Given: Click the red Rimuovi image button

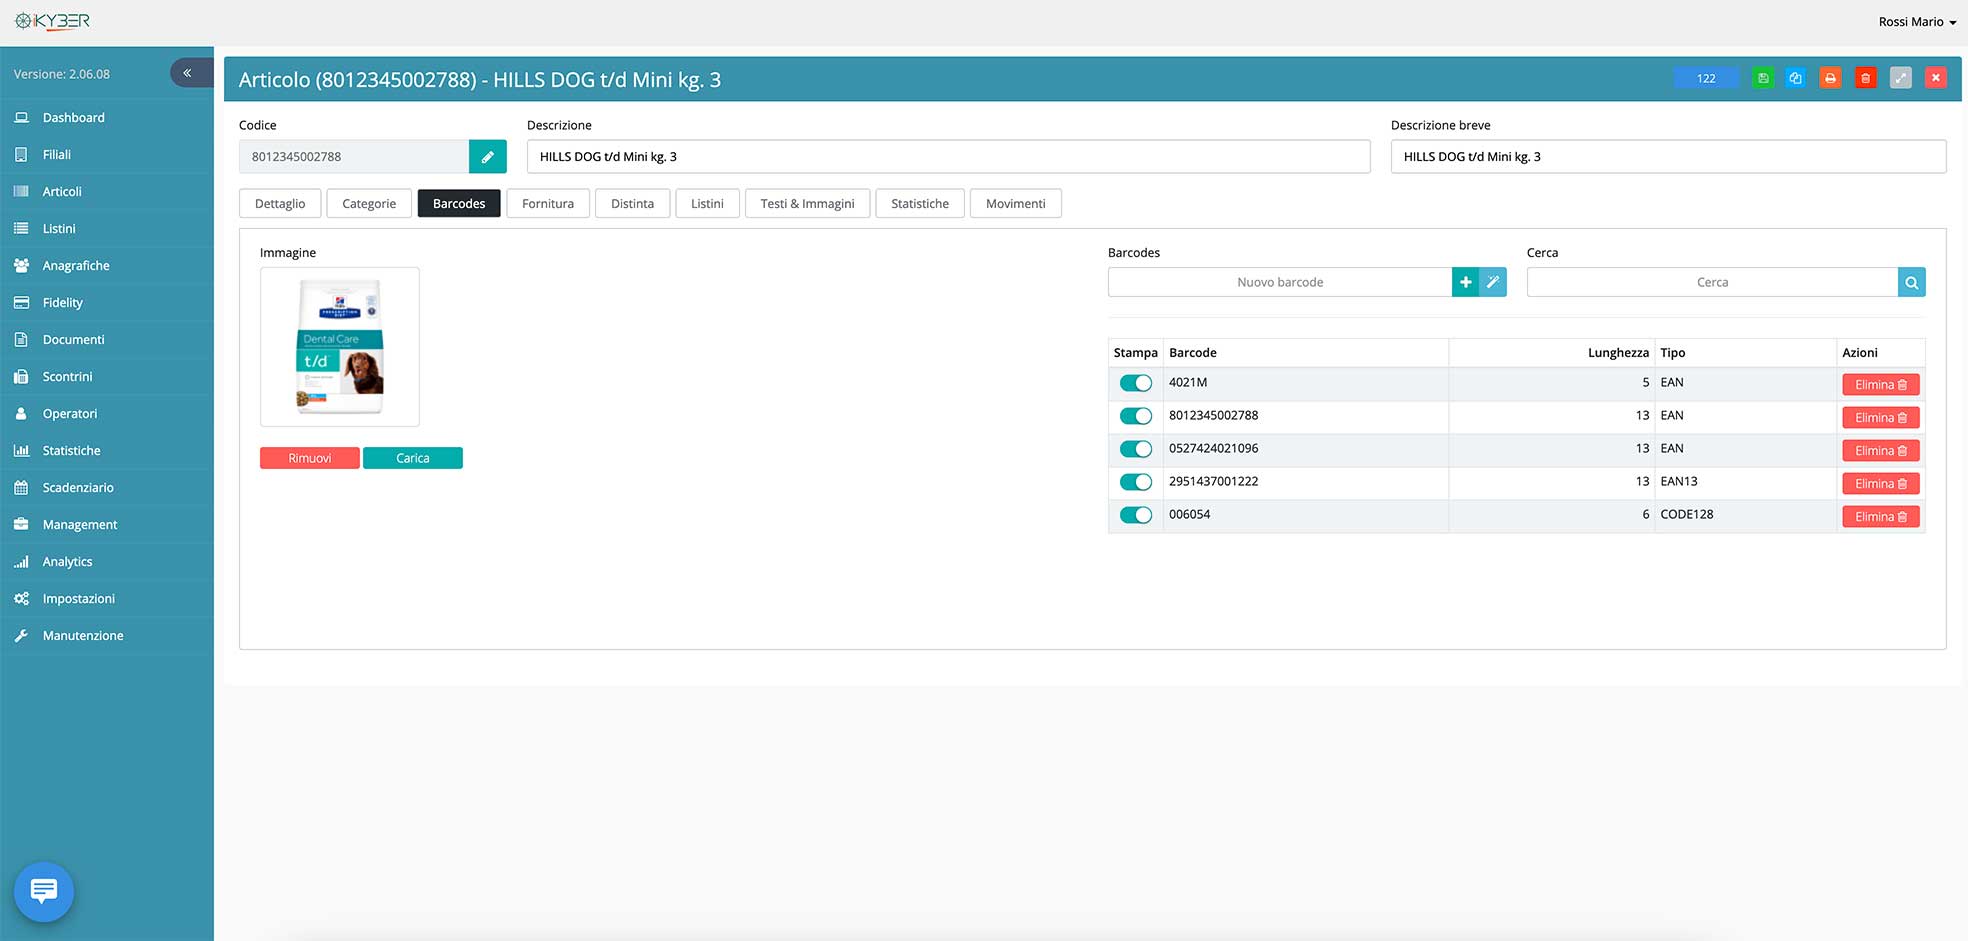Looking at the screenshot, I should pyautogui.click(x=310, y=458).
